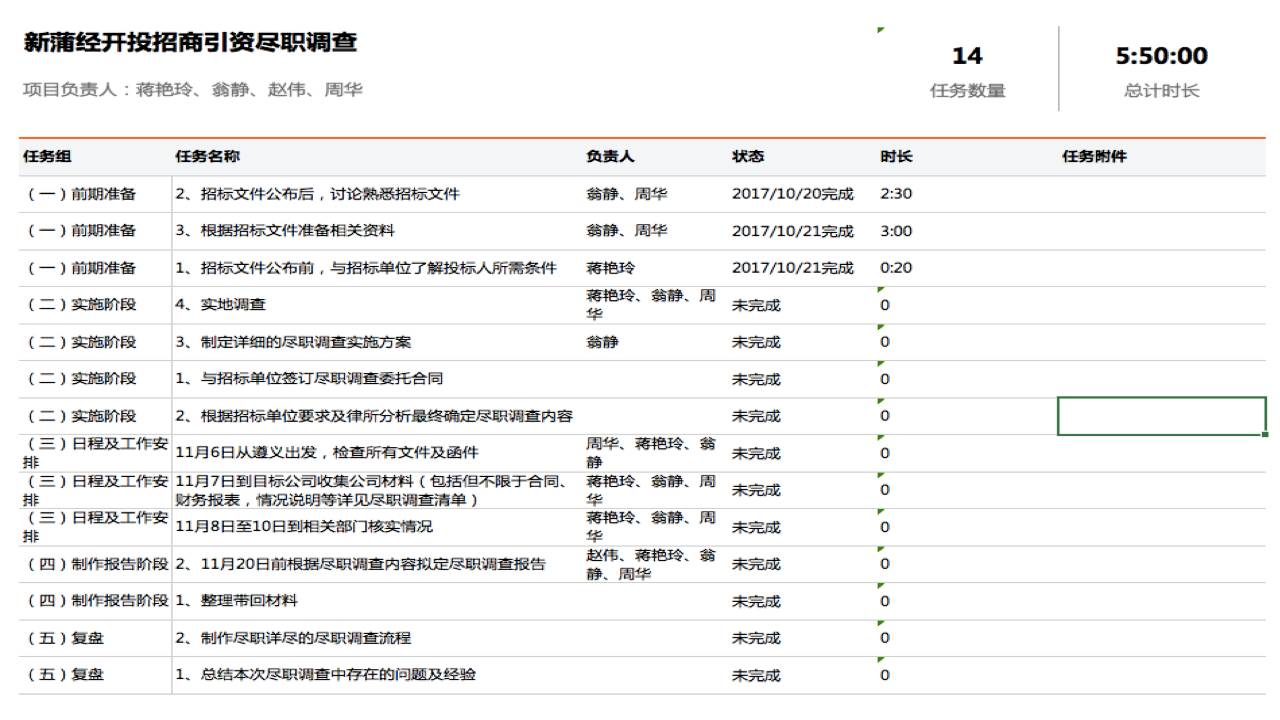Click the duration cell 3:00
The width and height of the screenshot is (1280, 720).
[x=896, y=231]
